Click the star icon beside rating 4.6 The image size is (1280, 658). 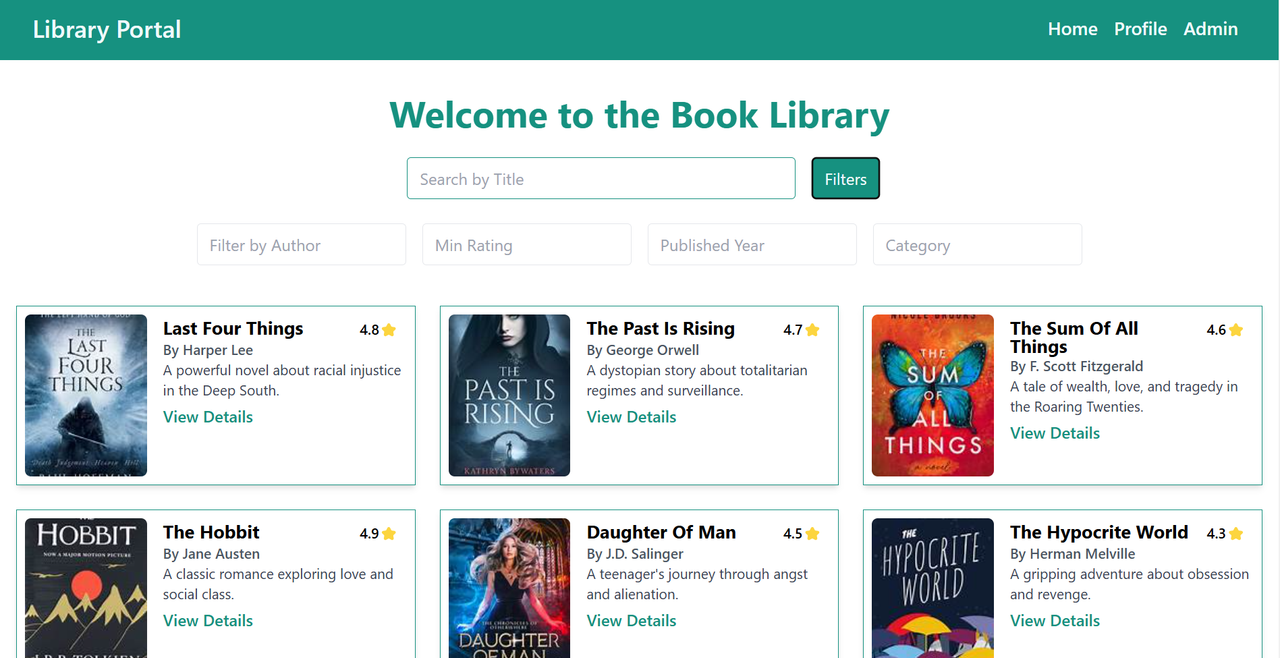pos(1236,330)
